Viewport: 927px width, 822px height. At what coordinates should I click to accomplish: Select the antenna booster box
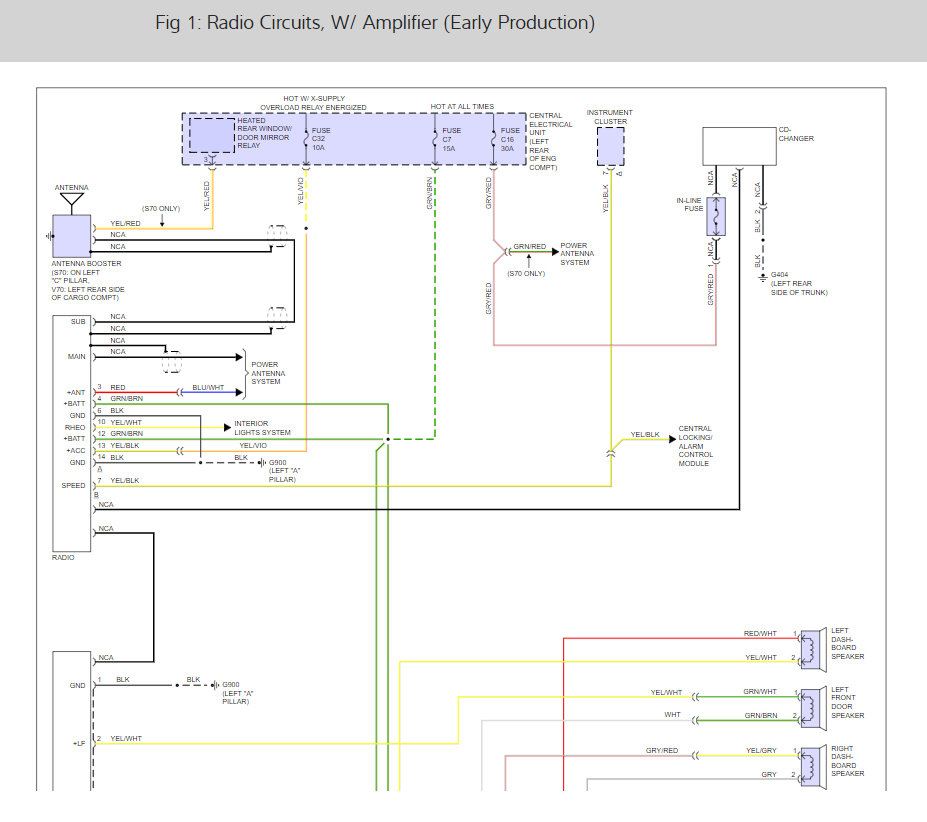click(72, 236)
